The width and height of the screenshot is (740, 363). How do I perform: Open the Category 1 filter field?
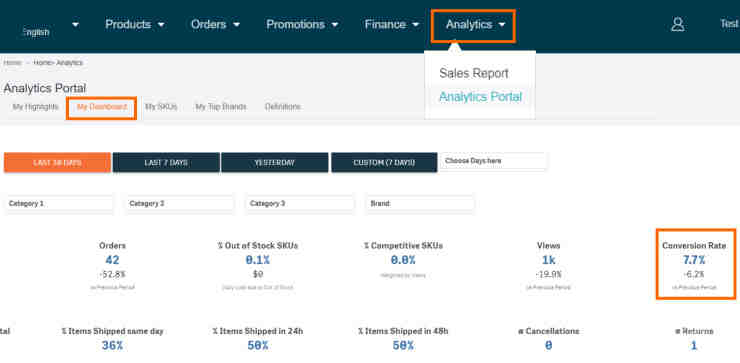(59, 204)
